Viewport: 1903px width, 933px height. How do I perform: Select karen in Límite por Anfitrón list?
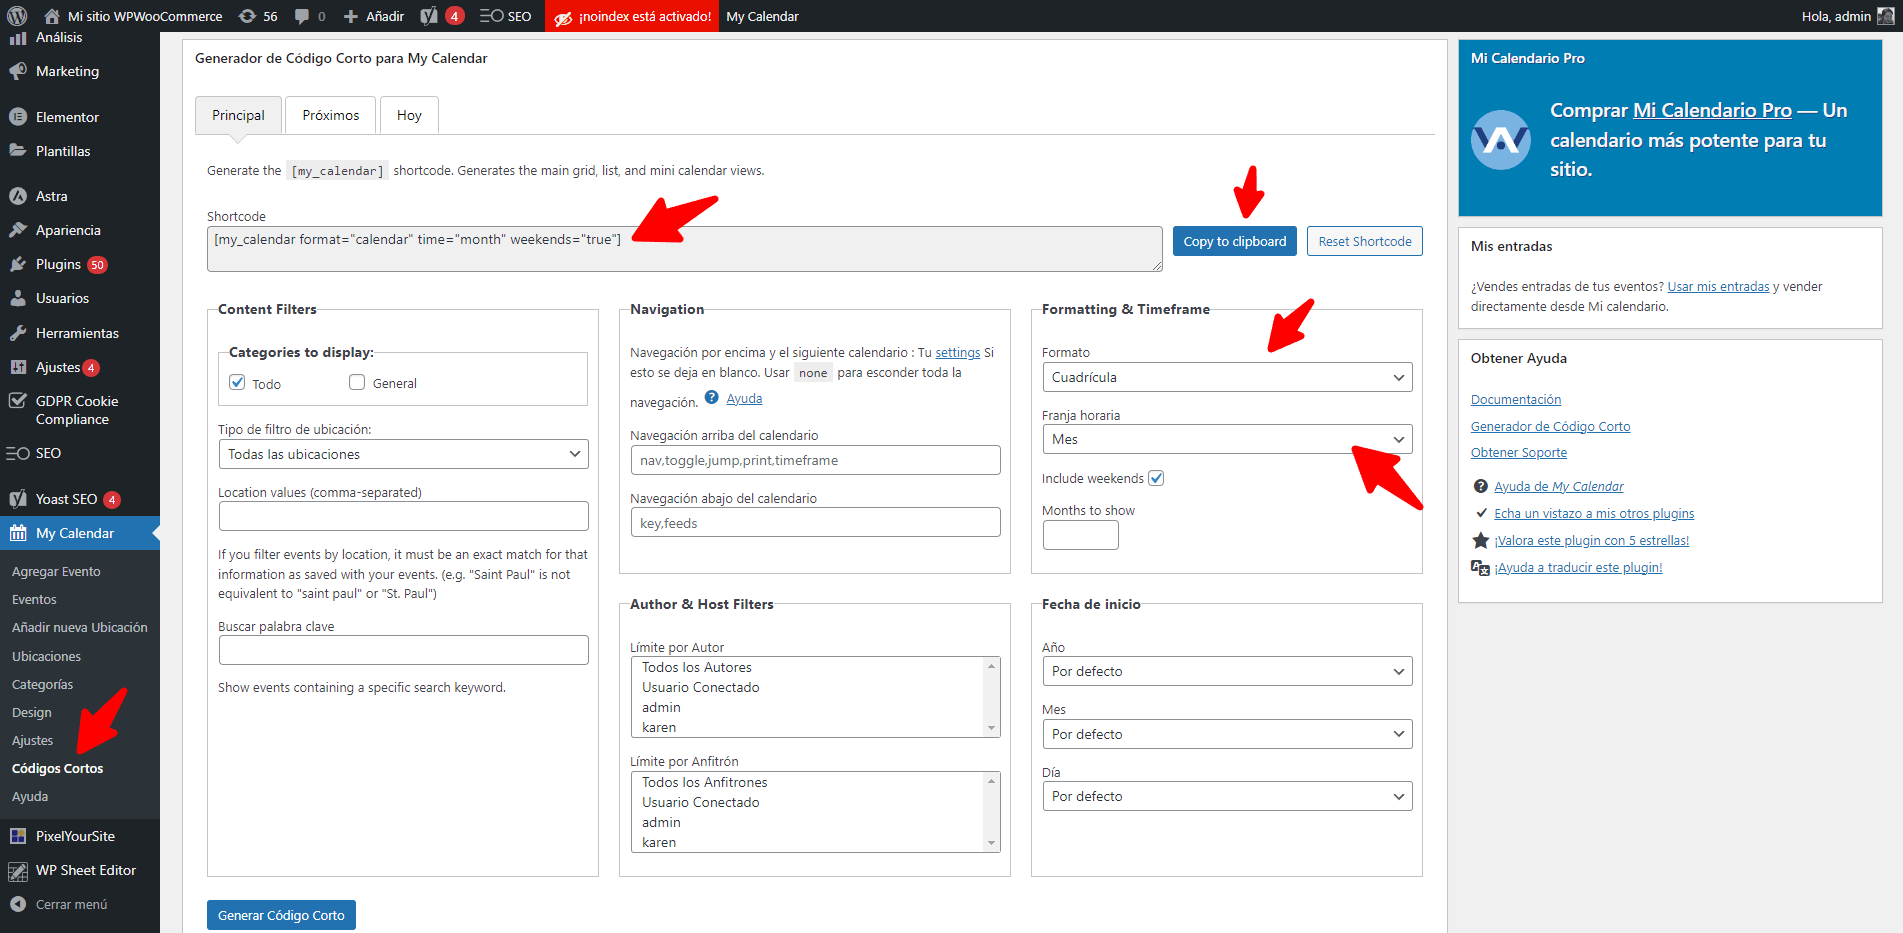(659, 843)
